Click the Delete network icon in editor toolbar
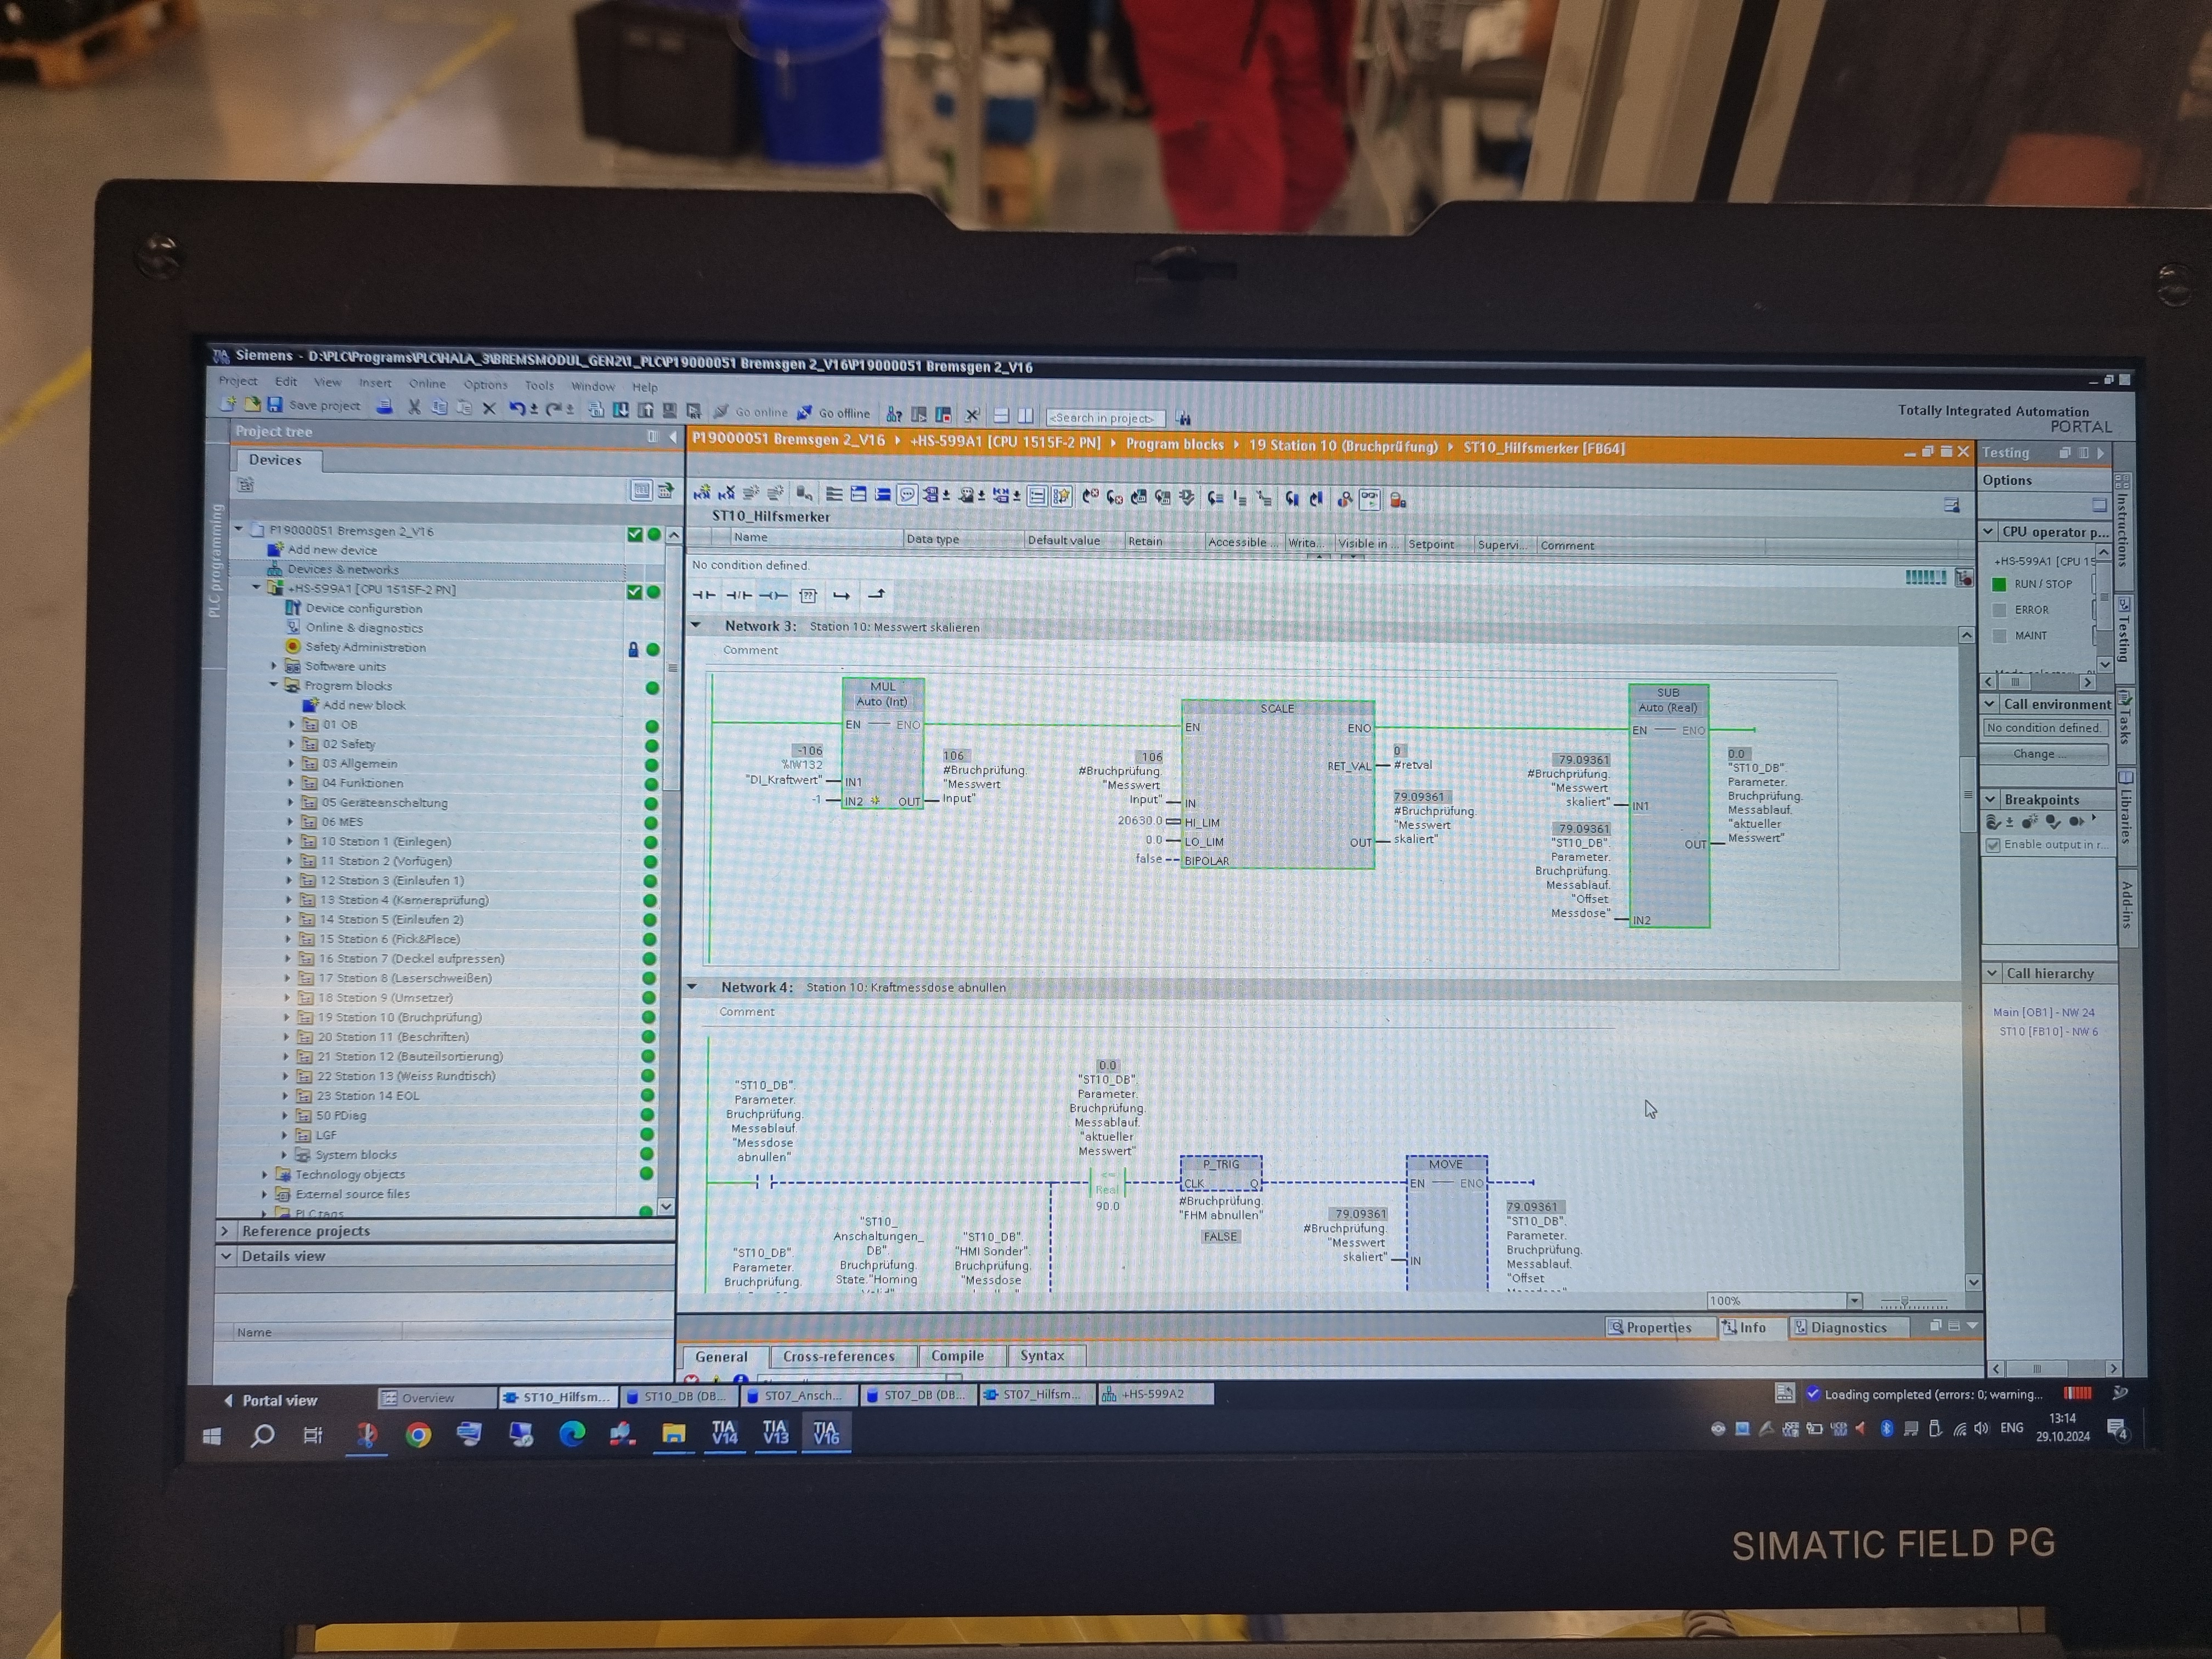 tap(727, 492)
